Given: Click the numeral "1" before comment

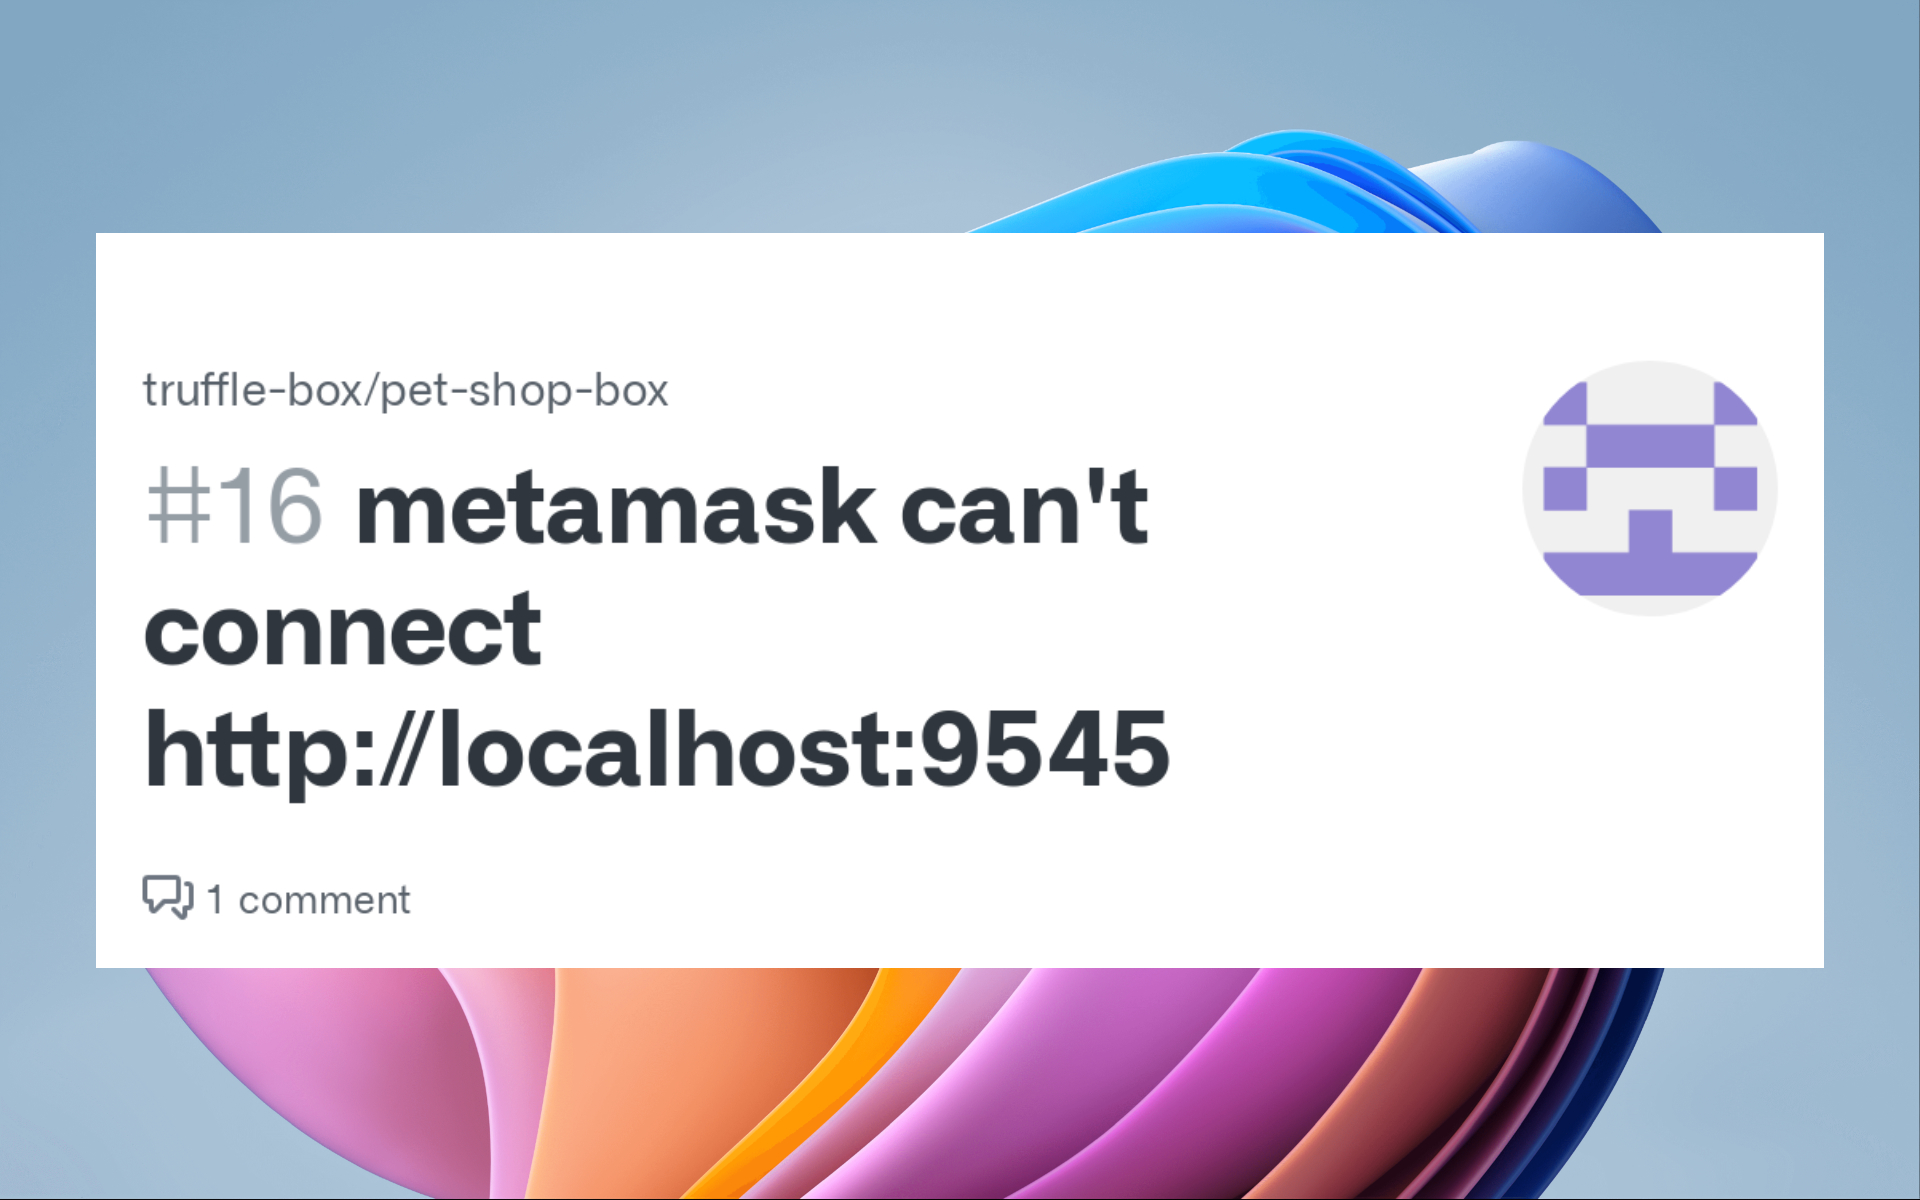Looking at the screenshot, I should [x=215, y=900].
